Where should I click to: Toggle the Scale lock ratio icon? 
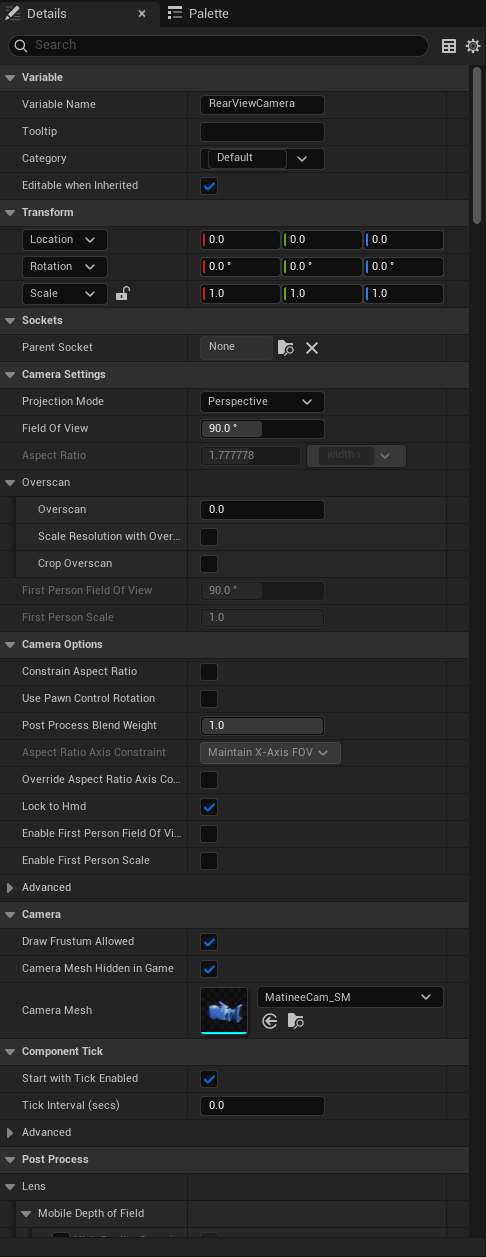point(122,294)
